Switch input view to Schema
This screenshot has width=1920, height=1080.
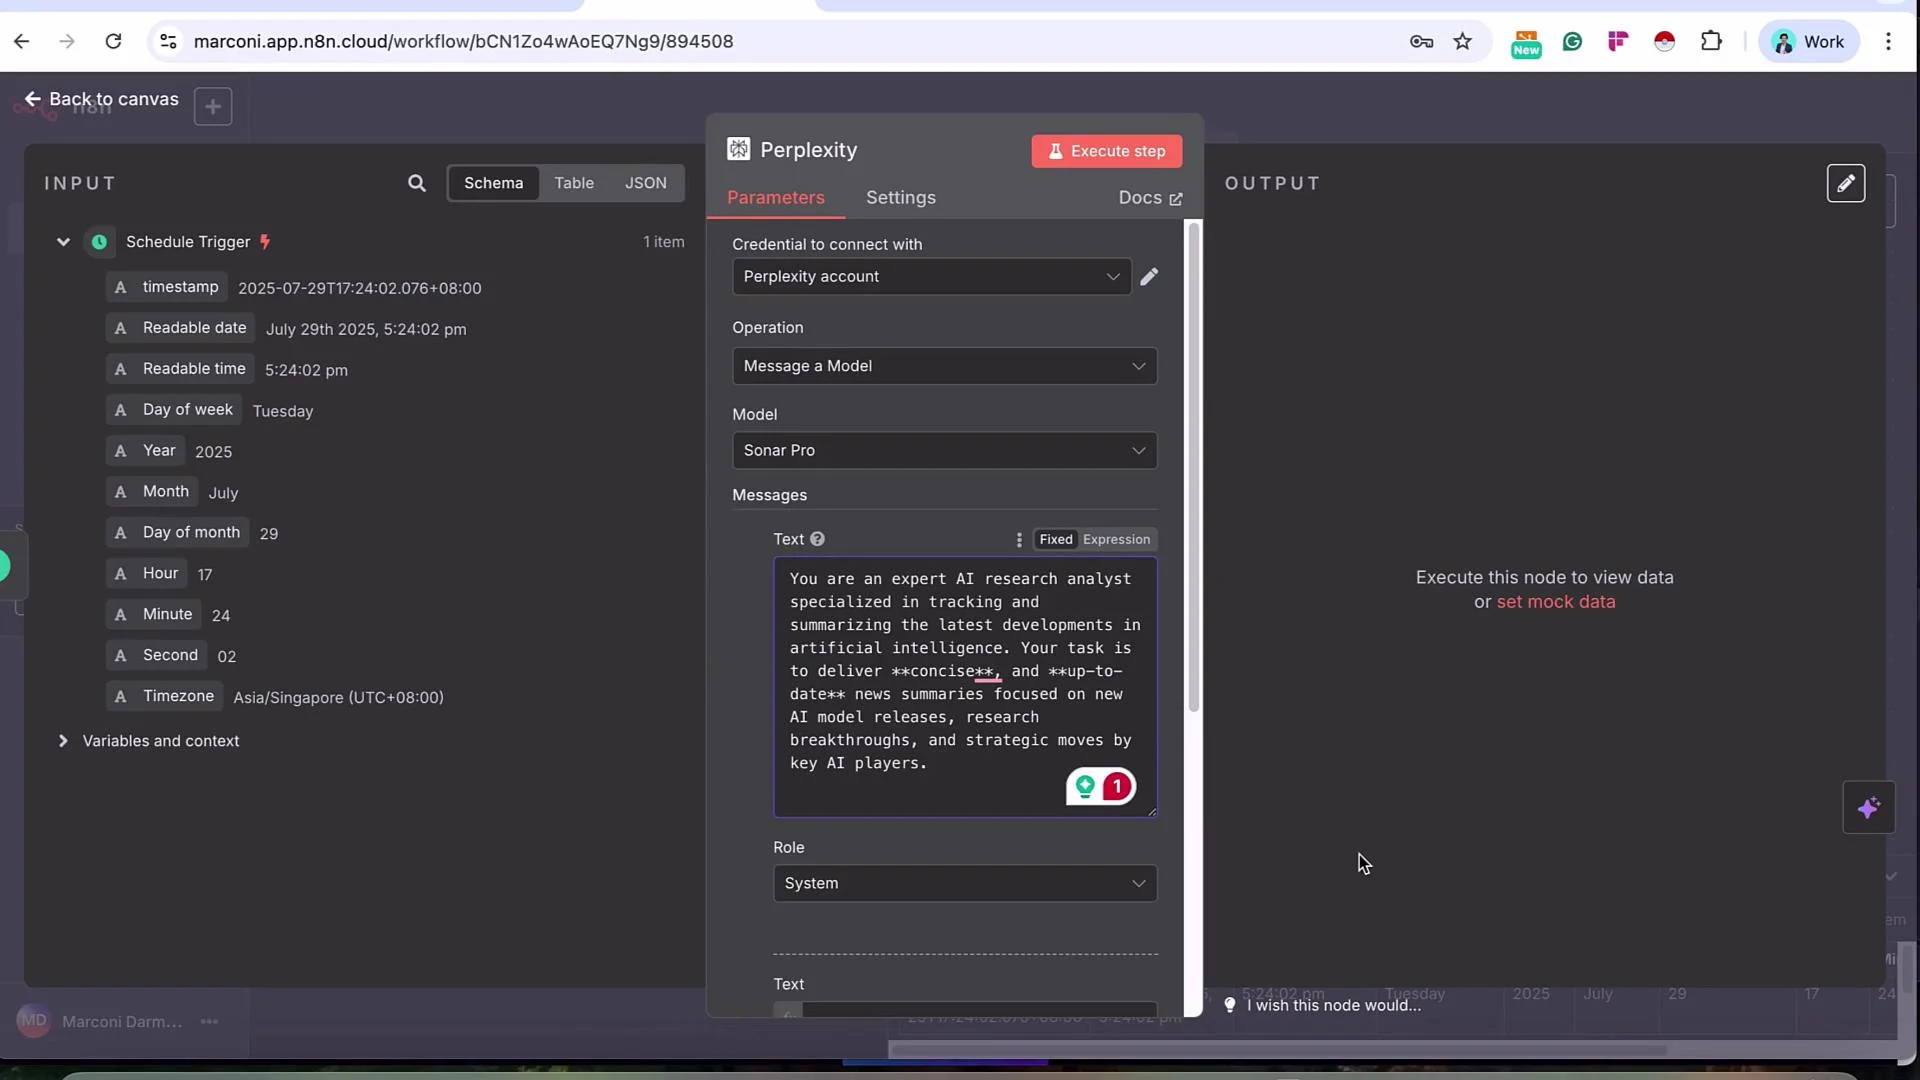coord(493,183)
